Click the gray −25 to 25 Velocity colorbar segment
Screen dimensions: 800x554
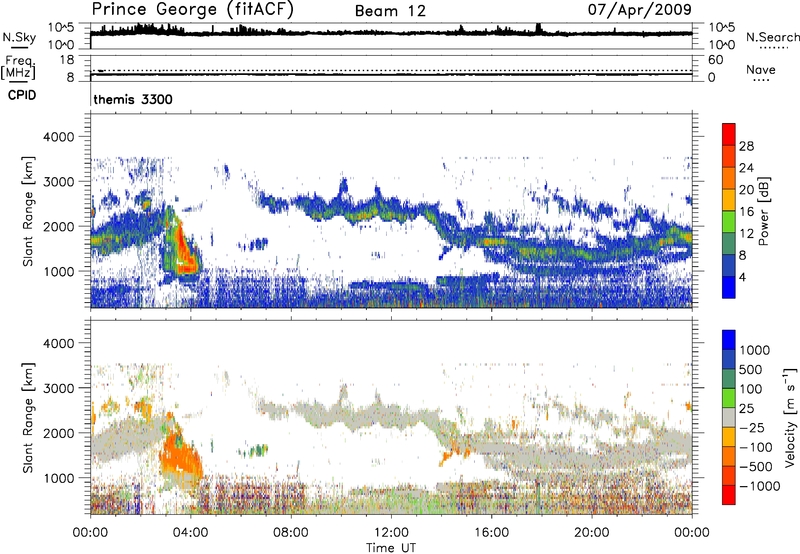[x=729, y=417]
